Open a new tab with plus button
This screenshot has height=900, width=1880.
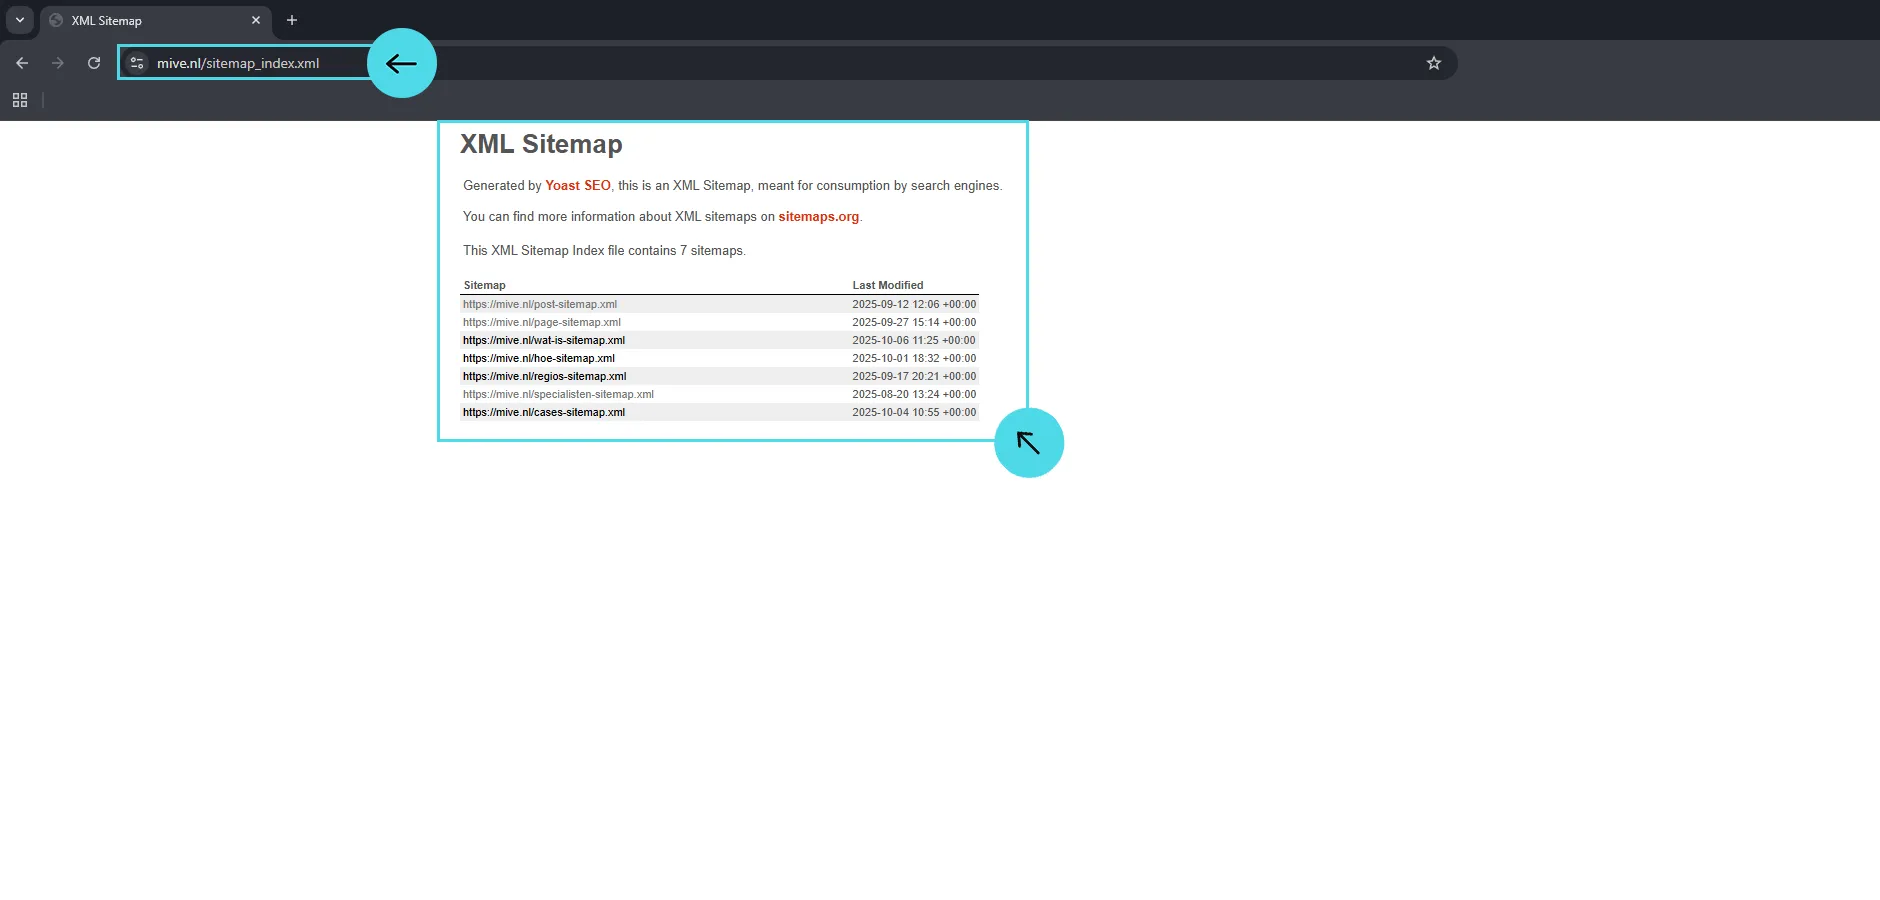pos(292,20)
